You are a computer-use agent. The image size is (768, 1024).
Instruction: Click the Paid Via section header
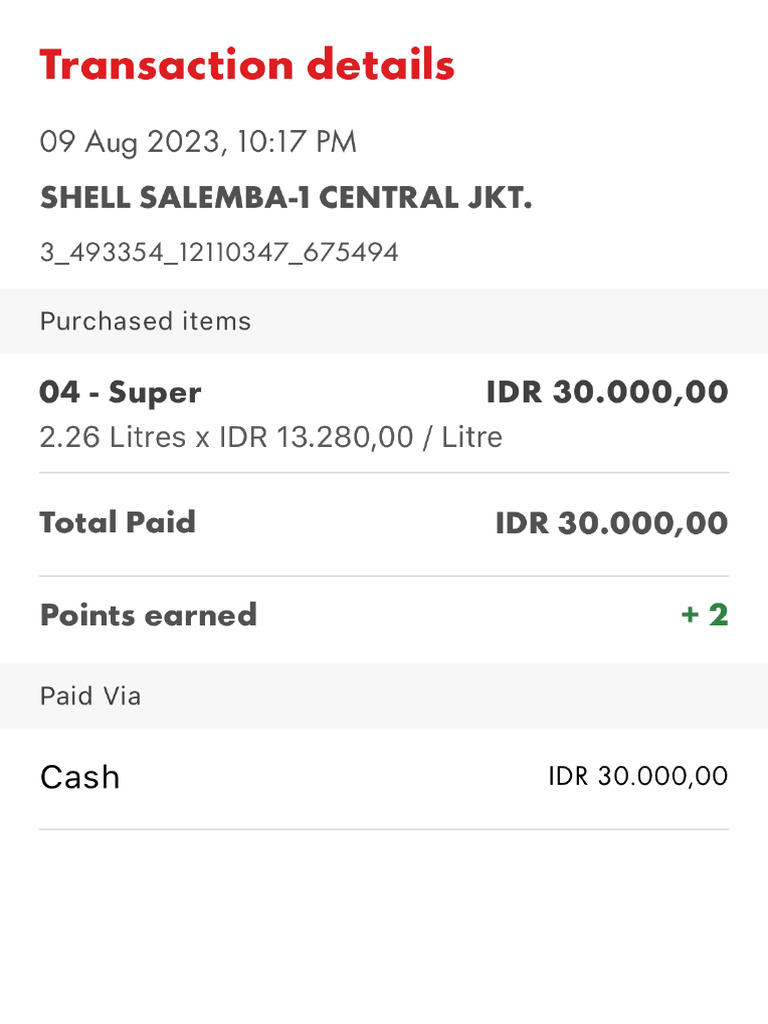(90, 696)
